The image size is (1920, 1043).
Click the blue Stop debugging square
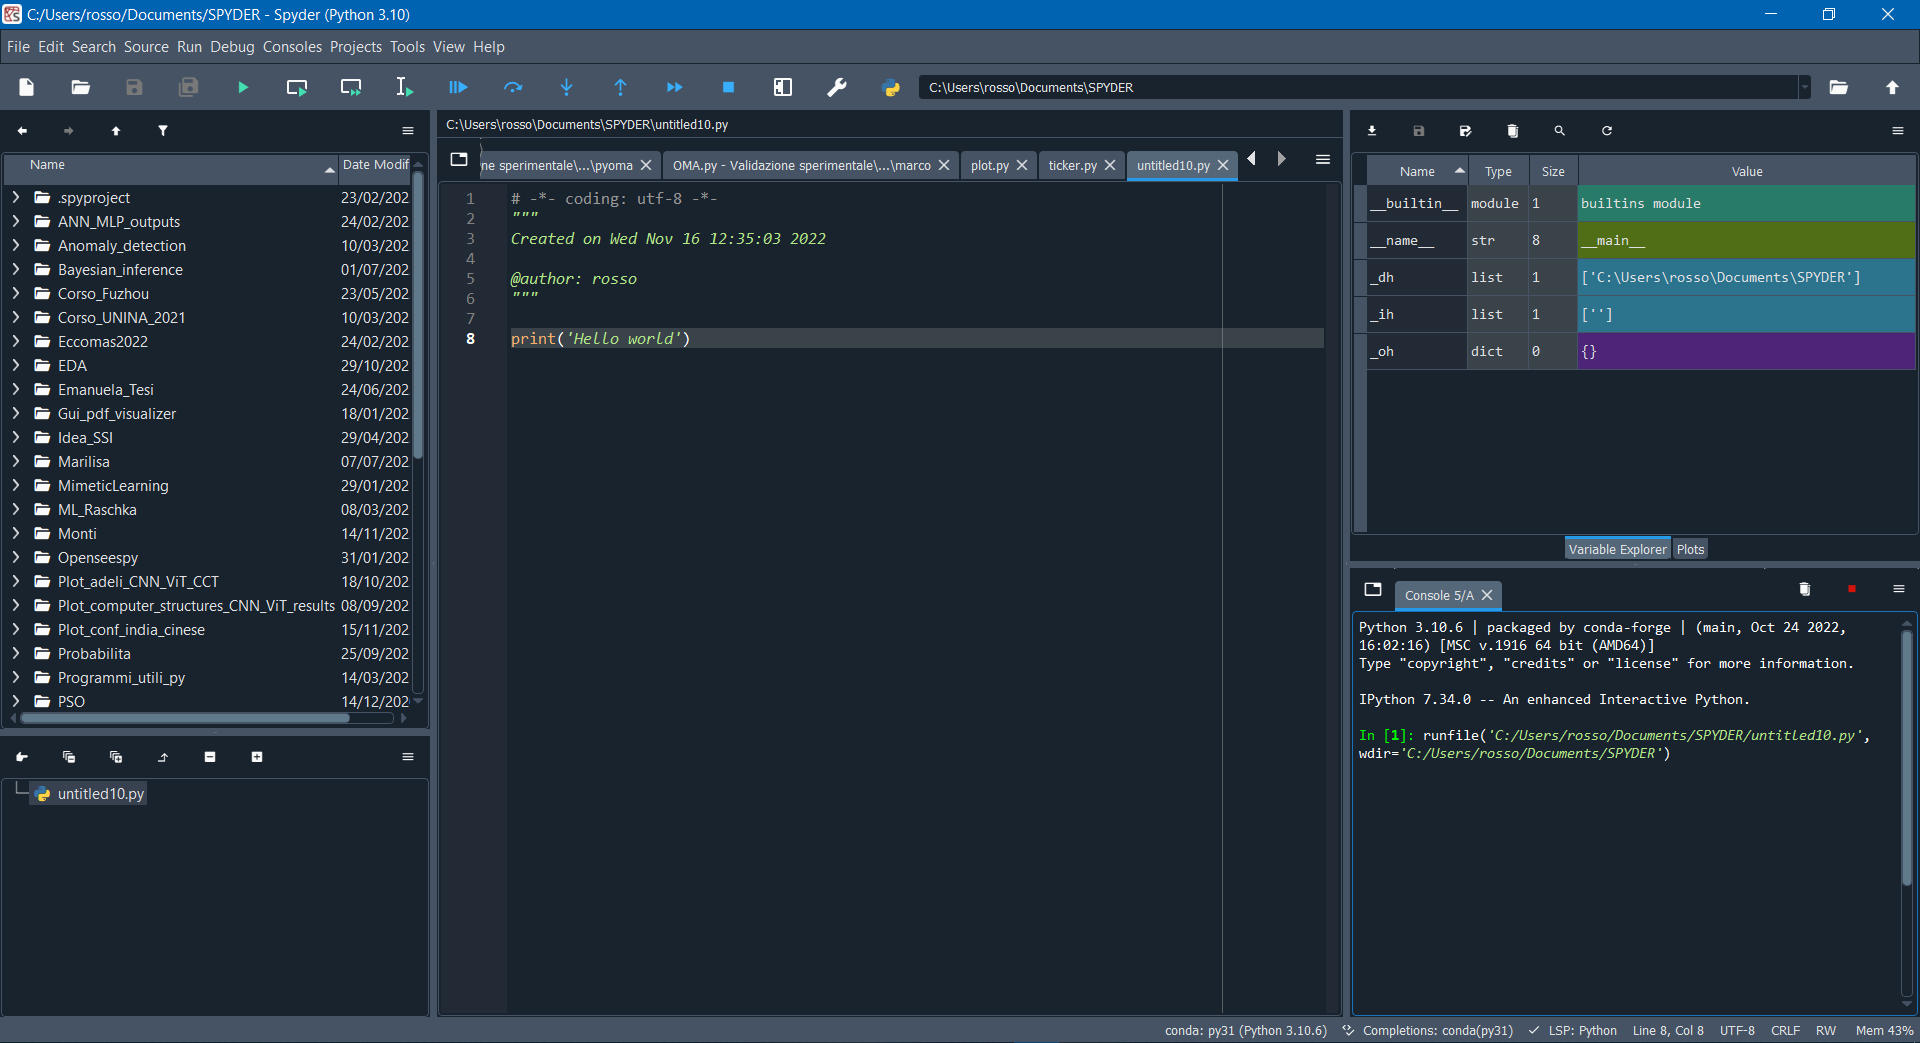click(728, 88)
